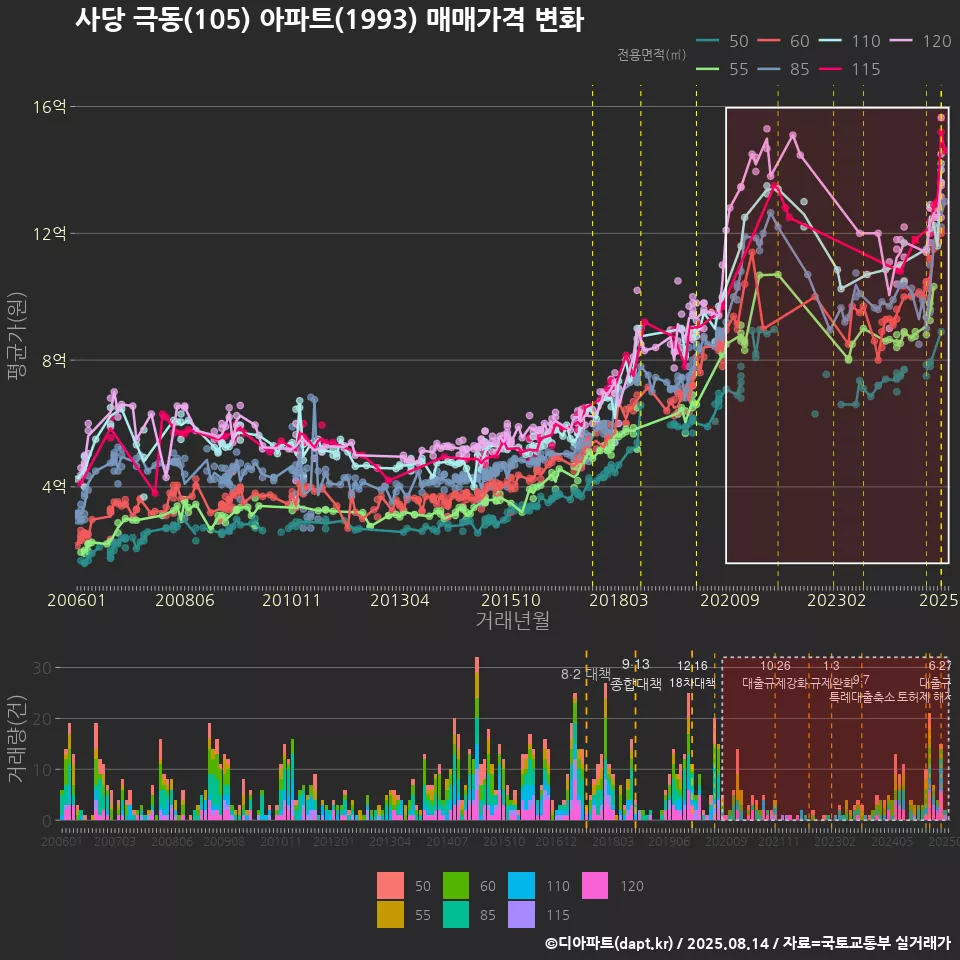Click the 30 volume axis label
This screenshot has height=960, width=960.
(42, 668)
